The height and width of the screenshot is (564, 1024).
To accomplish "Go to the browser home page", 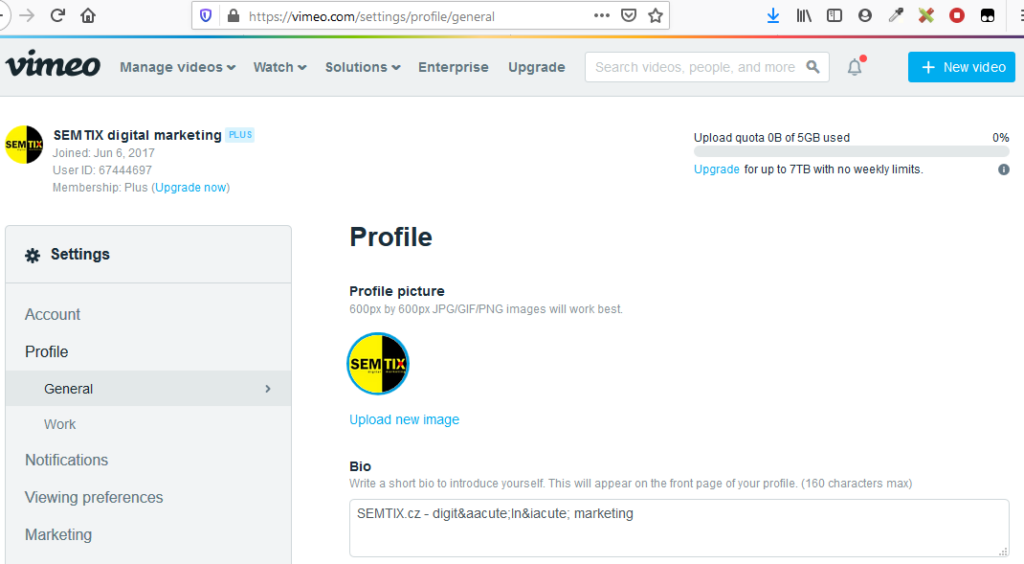I will coord(88,16).
